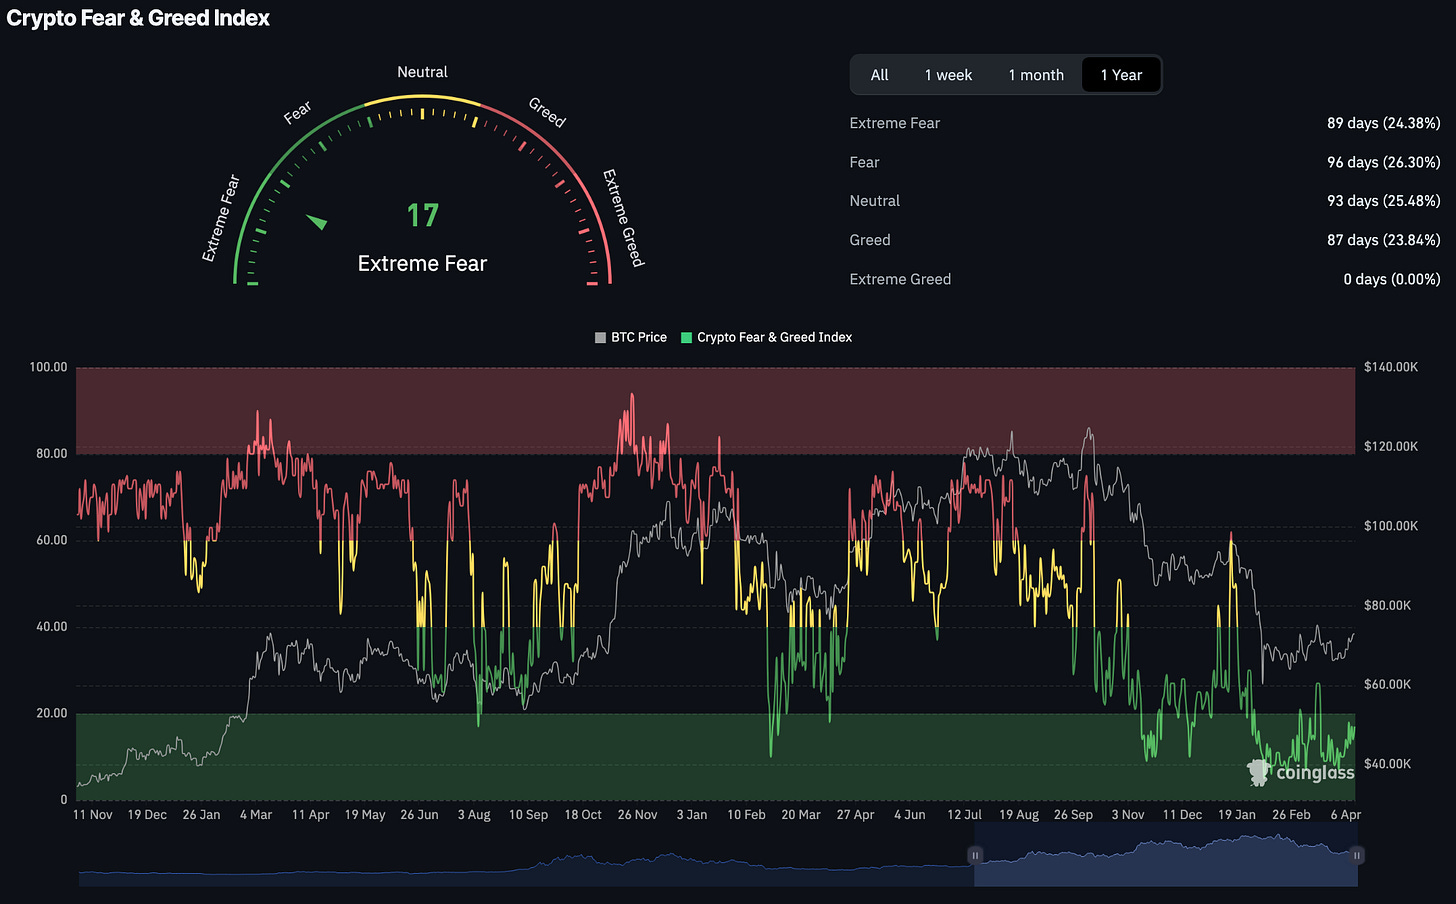Click the left handle of the range navigator
Screen dimensions: 1456x904
(x=975, y=855)
